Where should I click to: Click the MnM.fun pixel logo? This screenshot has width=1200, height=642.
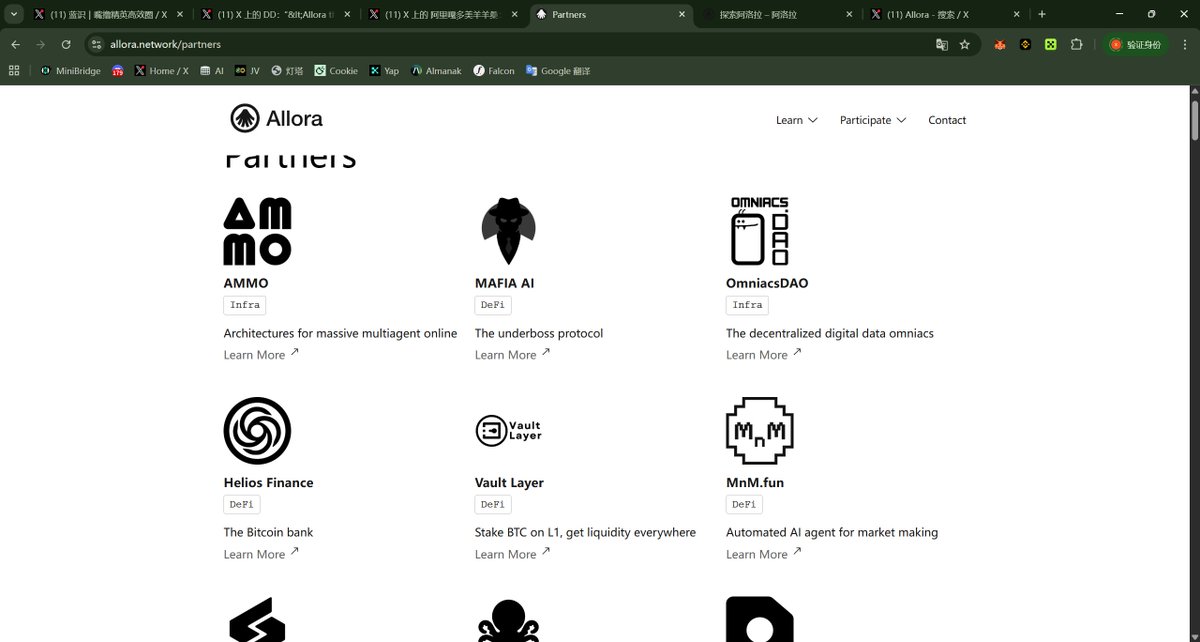click(x=760, y=431)
